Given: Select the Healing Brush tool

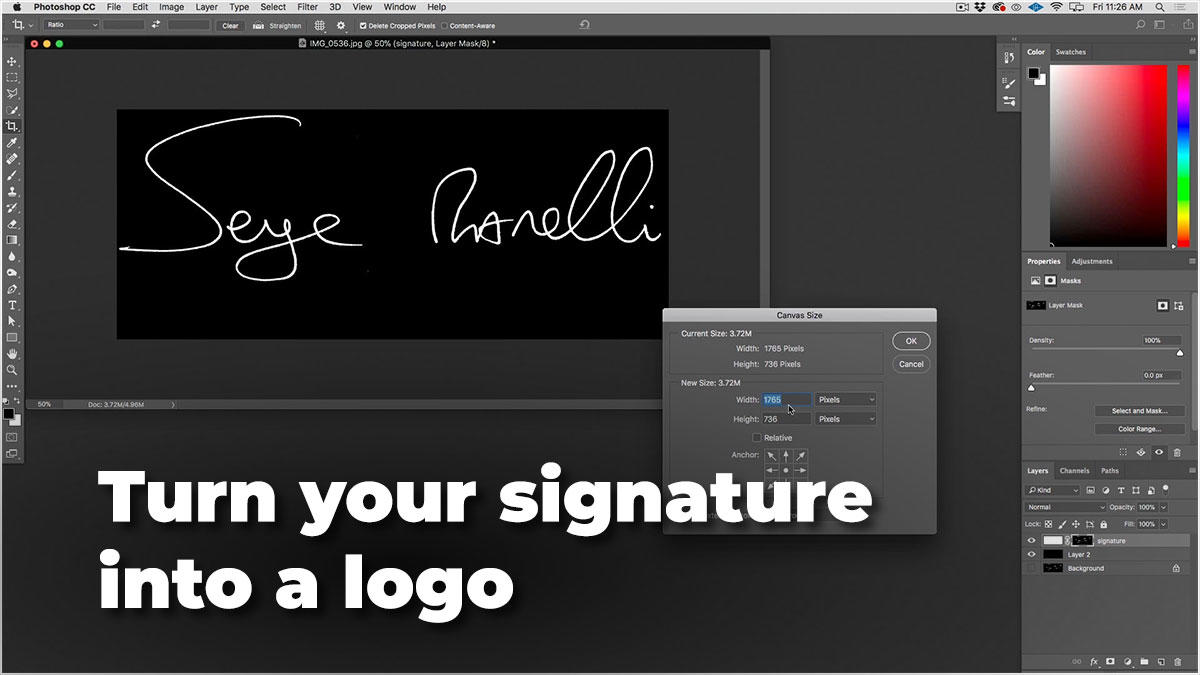Looking at the screenshot, I should (x=12, y=158).
